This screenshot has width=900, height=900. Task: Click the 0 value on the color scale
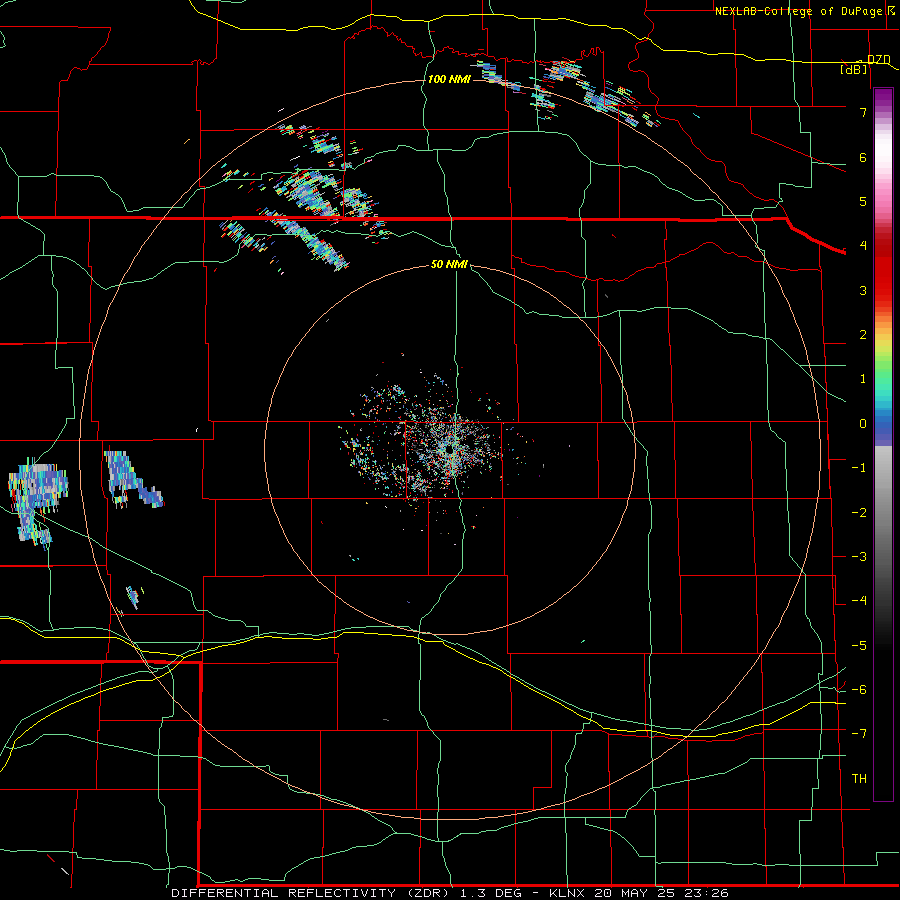pos(862,424)
